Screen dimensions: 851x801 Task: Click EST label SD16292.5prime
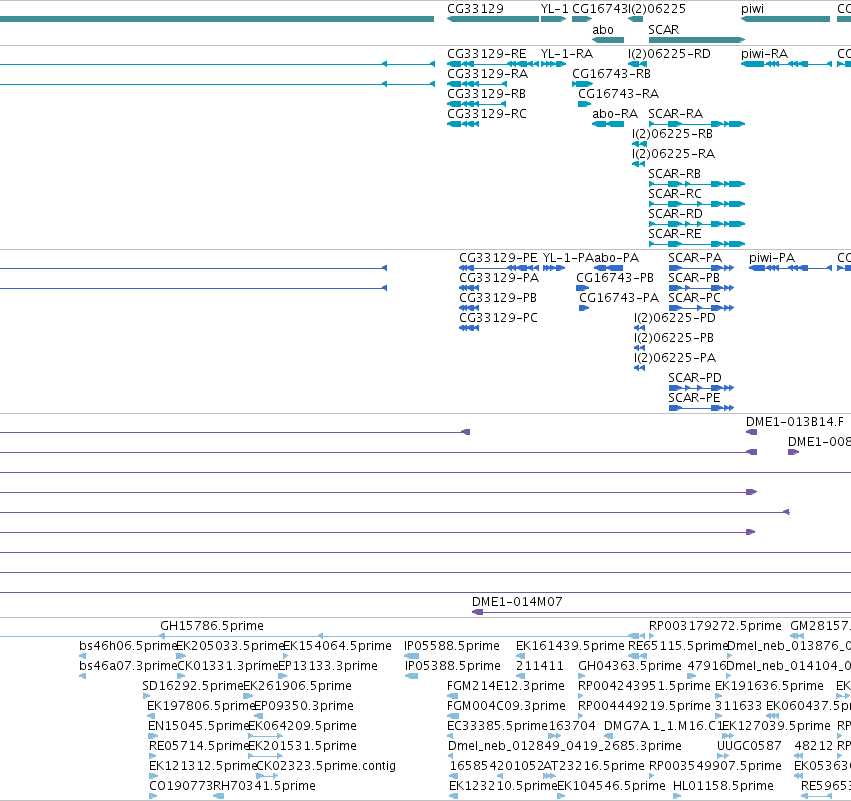[x=193, y=686]
